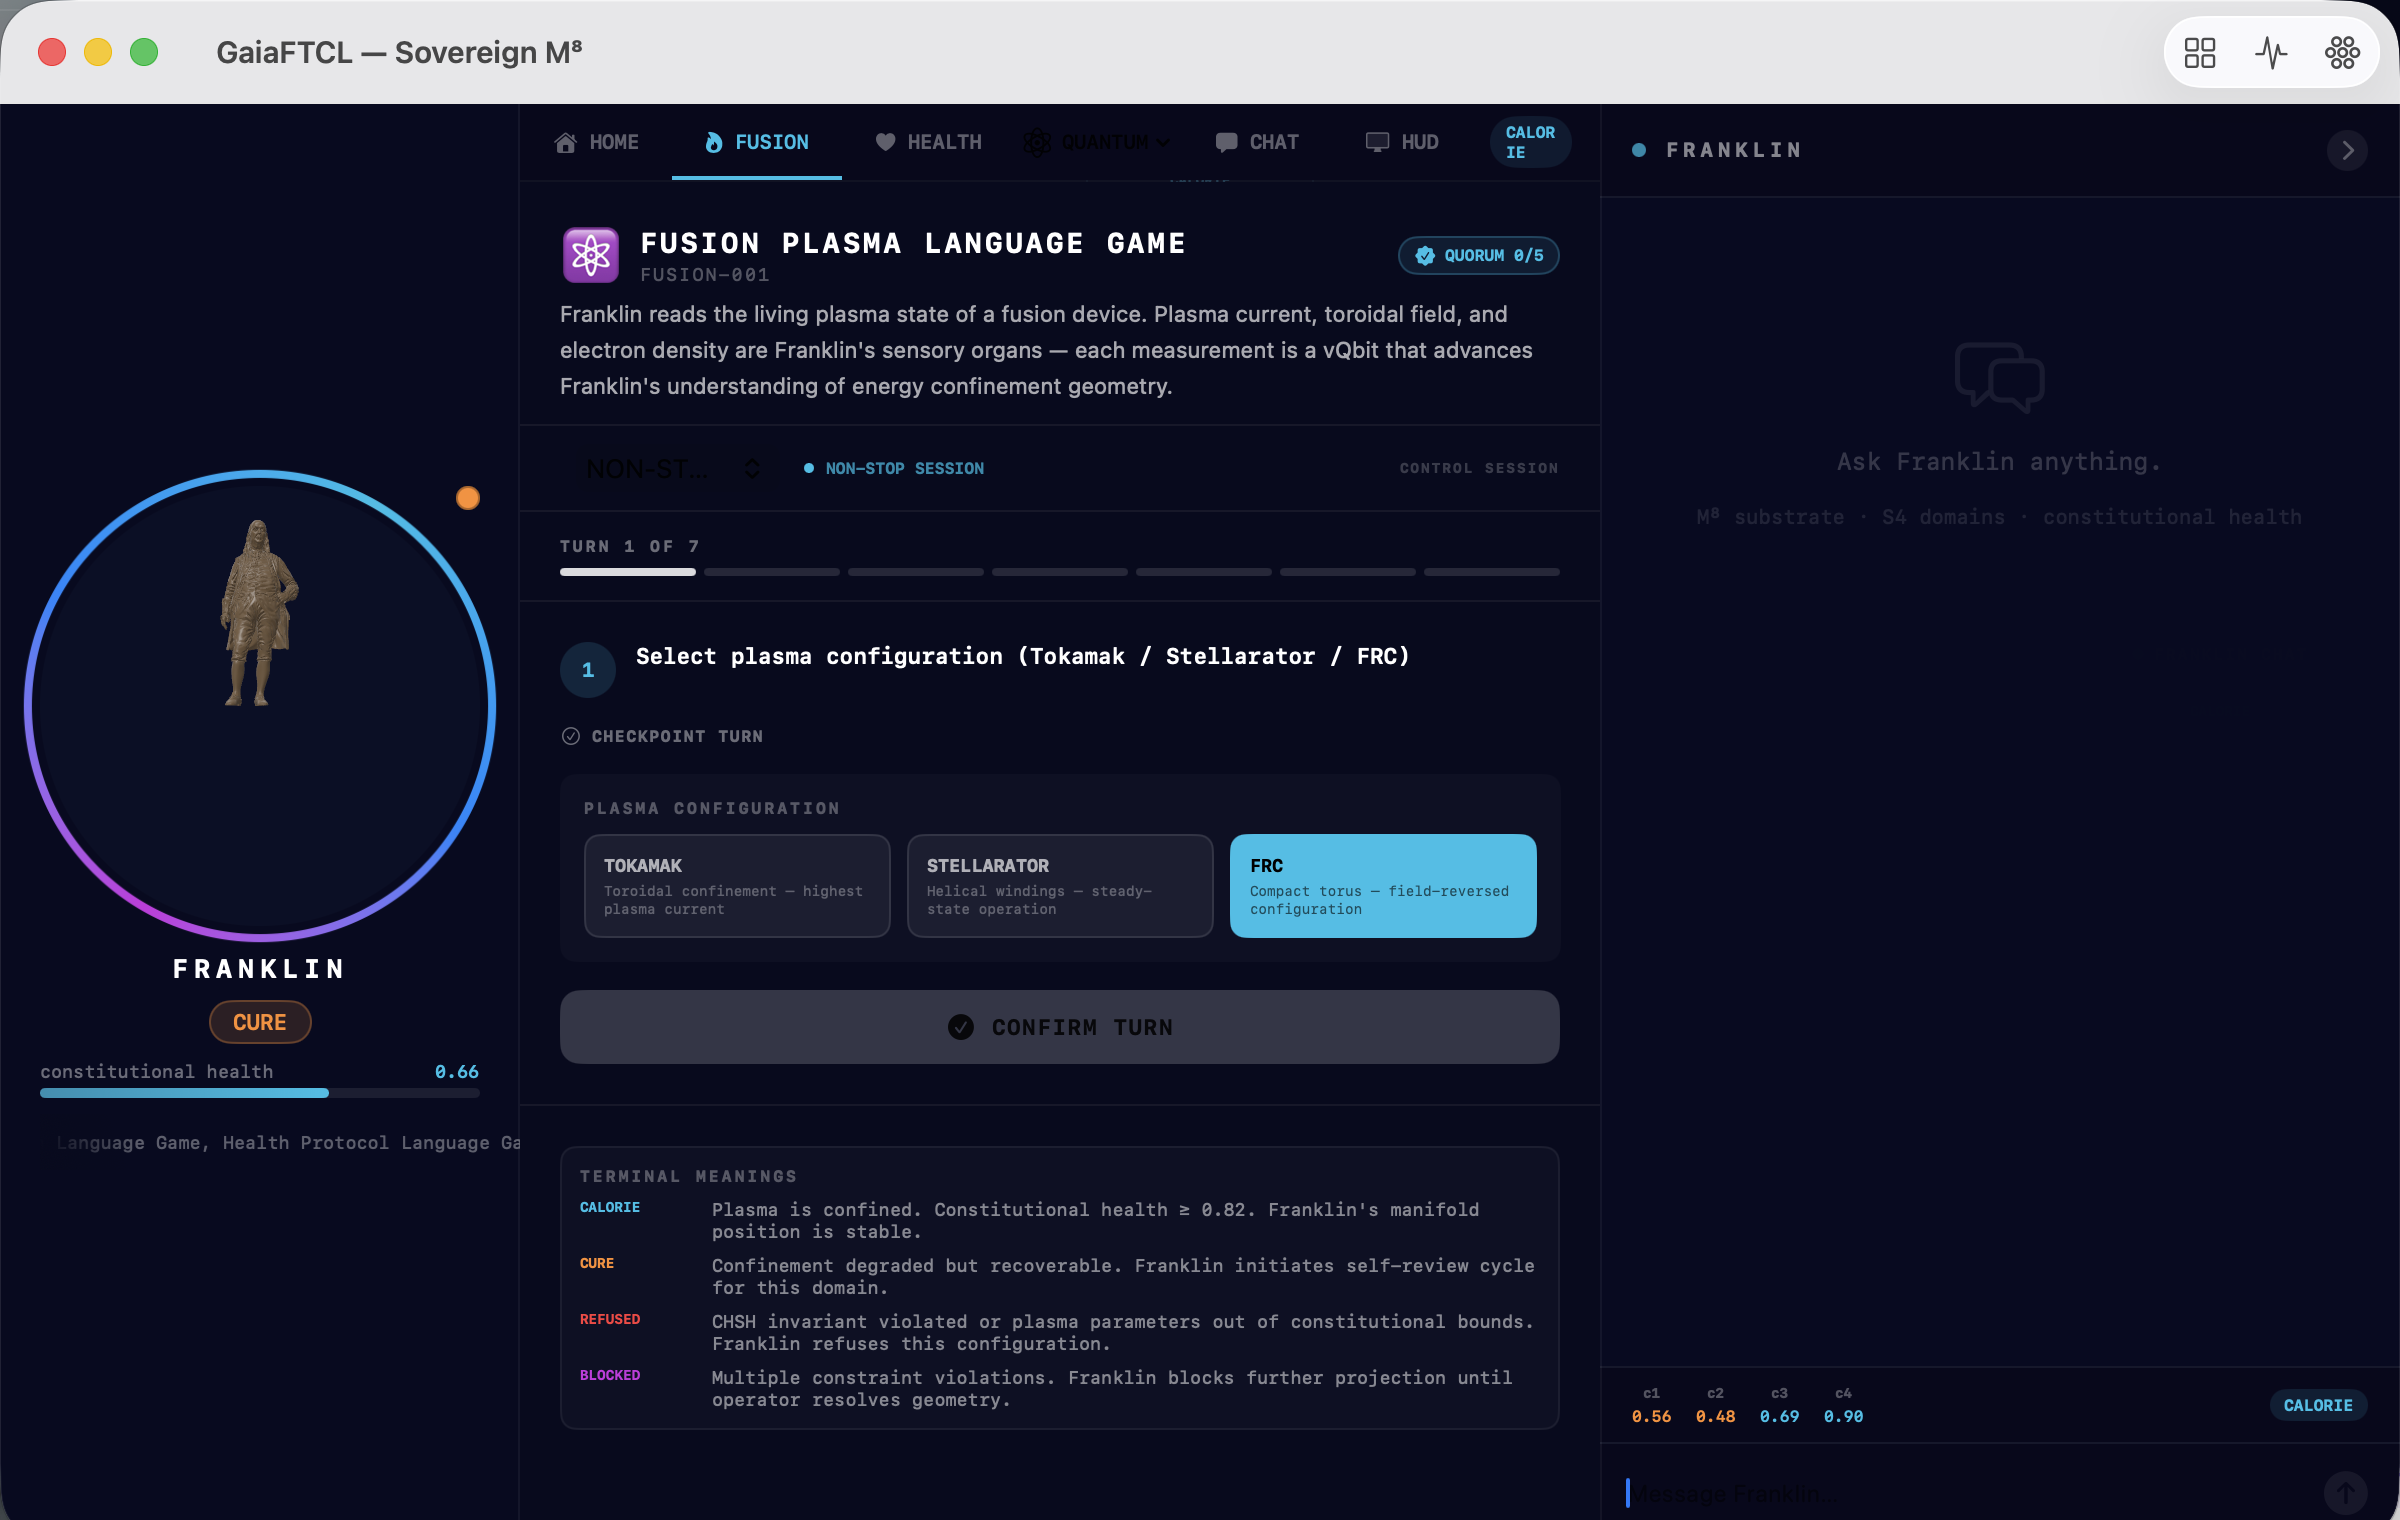Select the Tokamak plasma configuration
2400x1520 pixels.
click(737, 886)
